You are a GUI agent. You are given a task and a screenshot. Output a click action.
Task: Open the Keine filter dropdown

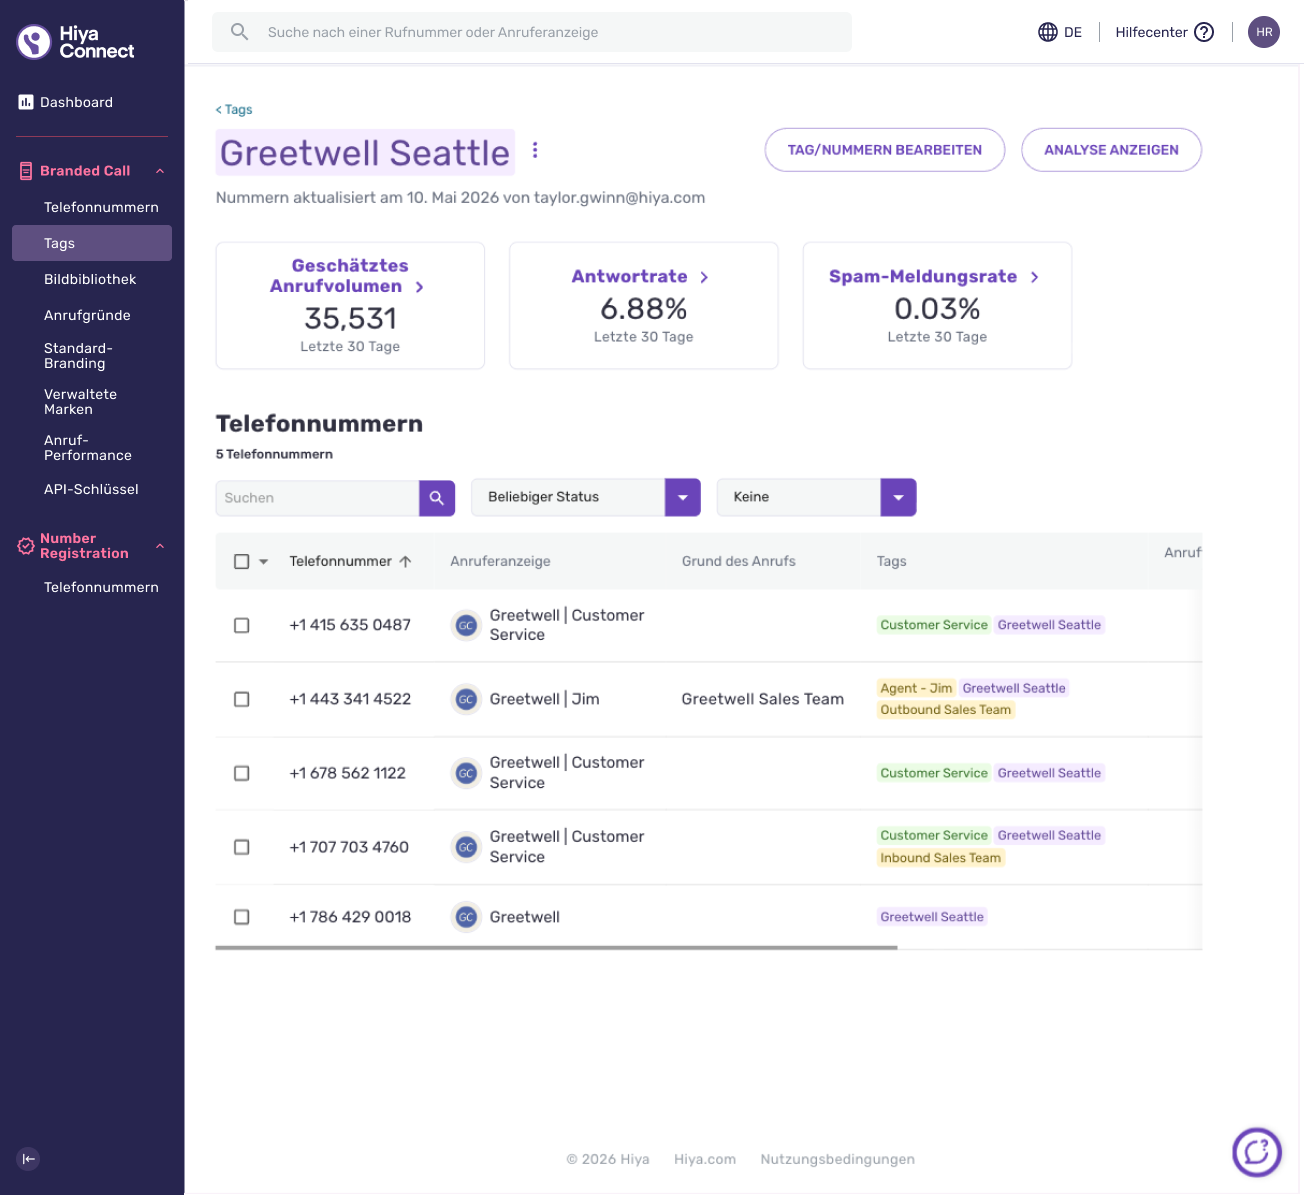point(817,497)
